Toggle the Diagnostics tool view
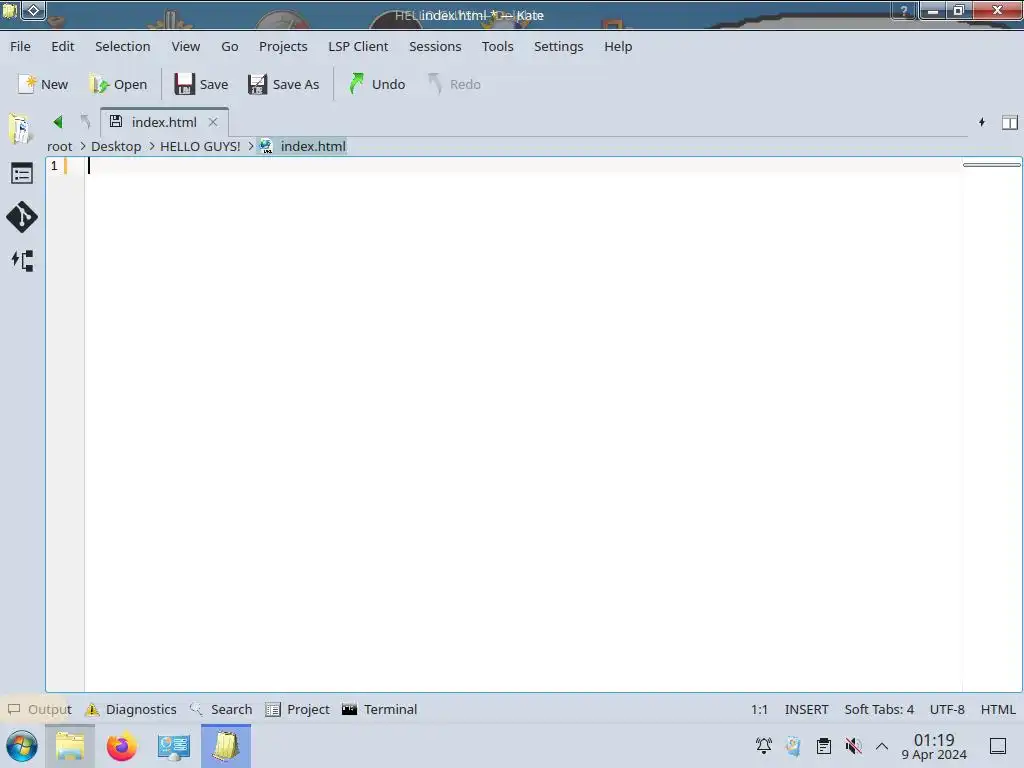The width and height of the screenshot is (1024, 768). click(131, 709)
